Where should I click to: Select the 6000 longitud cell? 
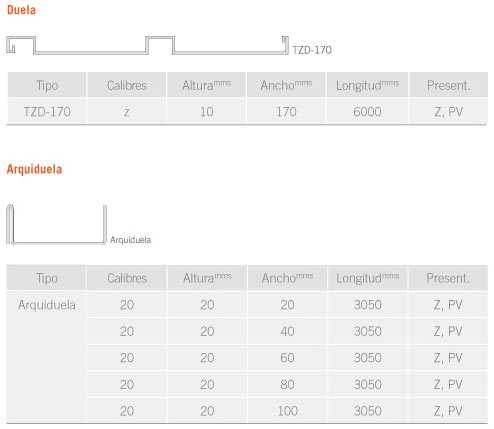coord(367,112)
